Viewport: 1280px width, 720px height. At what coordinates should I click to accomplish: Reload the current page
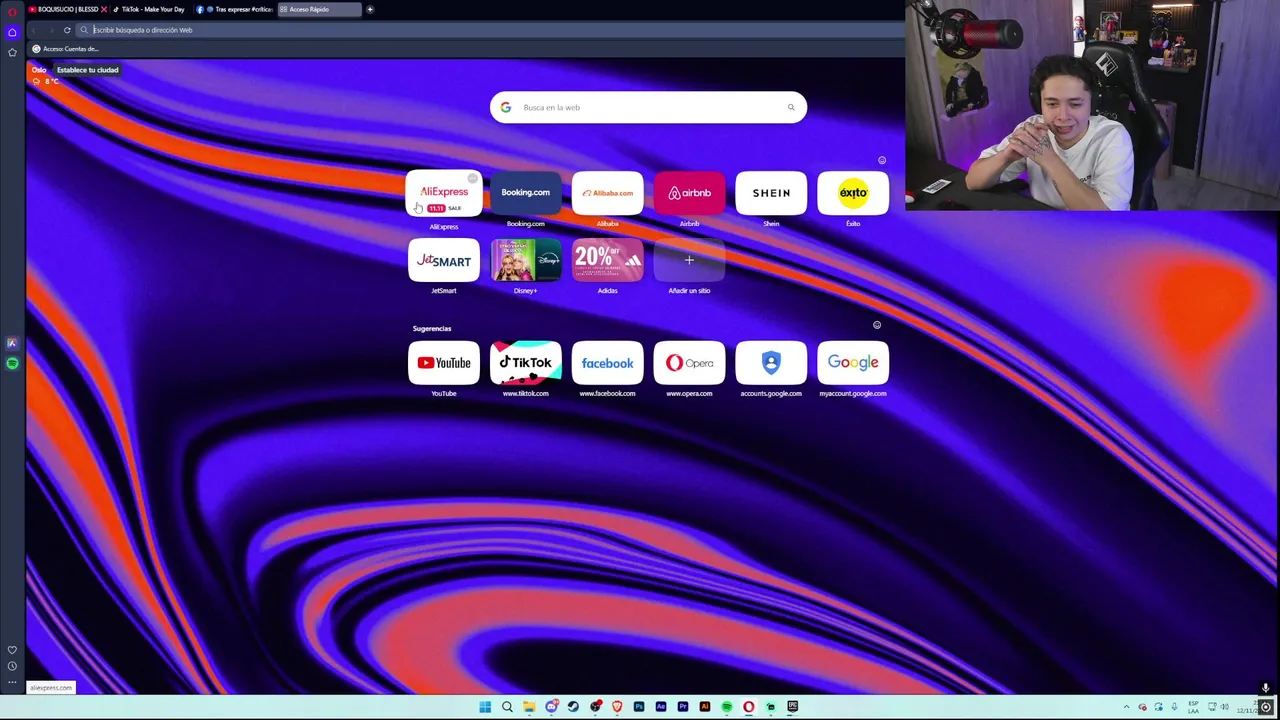click(67, 30)
